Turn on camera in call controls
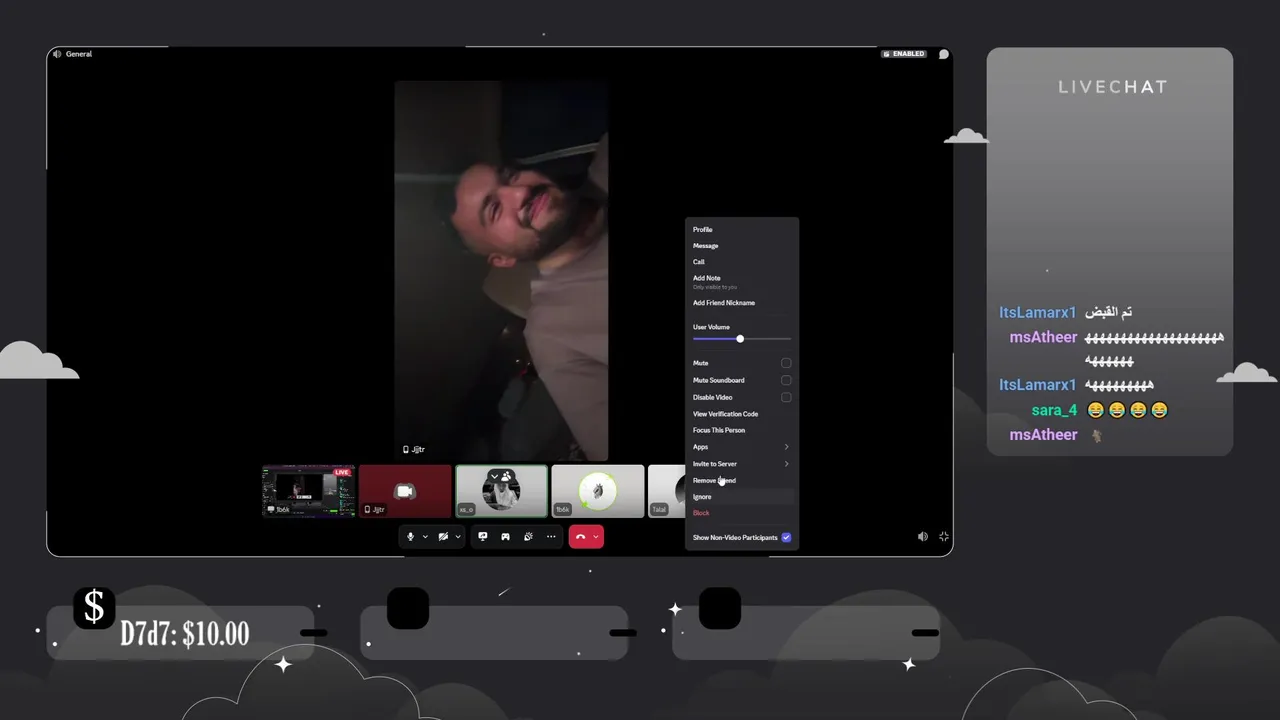Image resolution: width=1280 pixels, height=720 pixels. coord(443,537)
